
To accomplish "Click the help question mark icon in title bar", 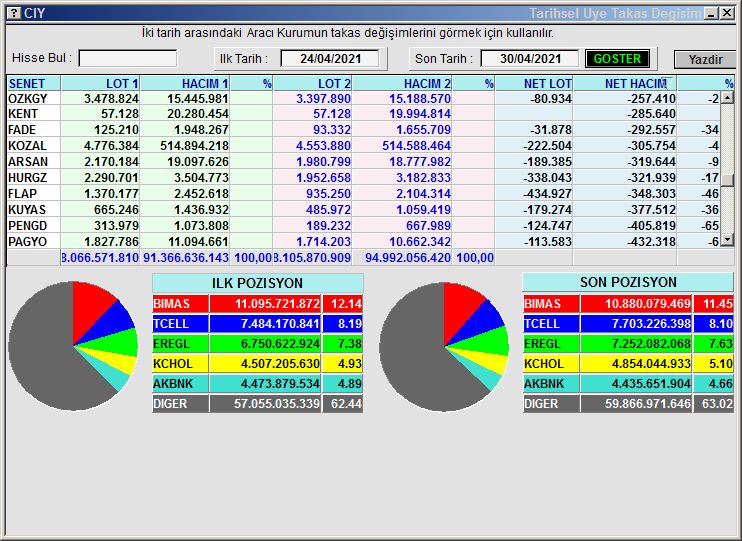I will tap(14, 13).
